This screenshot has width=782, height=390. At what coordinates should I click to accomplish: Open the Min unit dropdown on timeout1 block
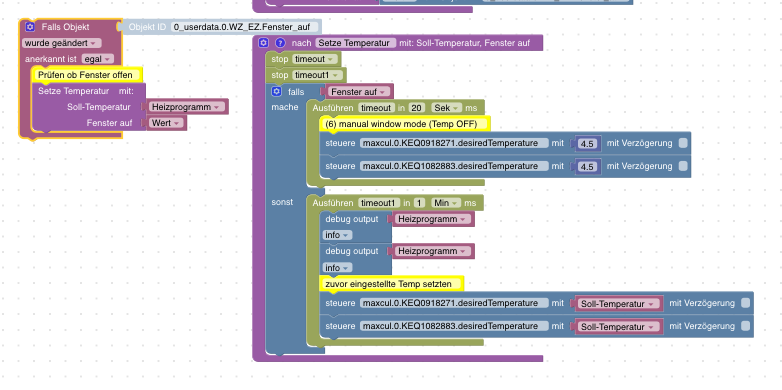coord(446,203)
